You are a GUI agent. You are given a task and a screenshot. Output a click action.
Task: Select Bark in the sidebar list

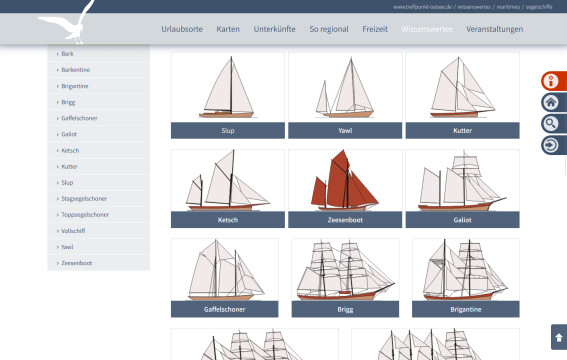pyautogui.click(x=99, y=53)
